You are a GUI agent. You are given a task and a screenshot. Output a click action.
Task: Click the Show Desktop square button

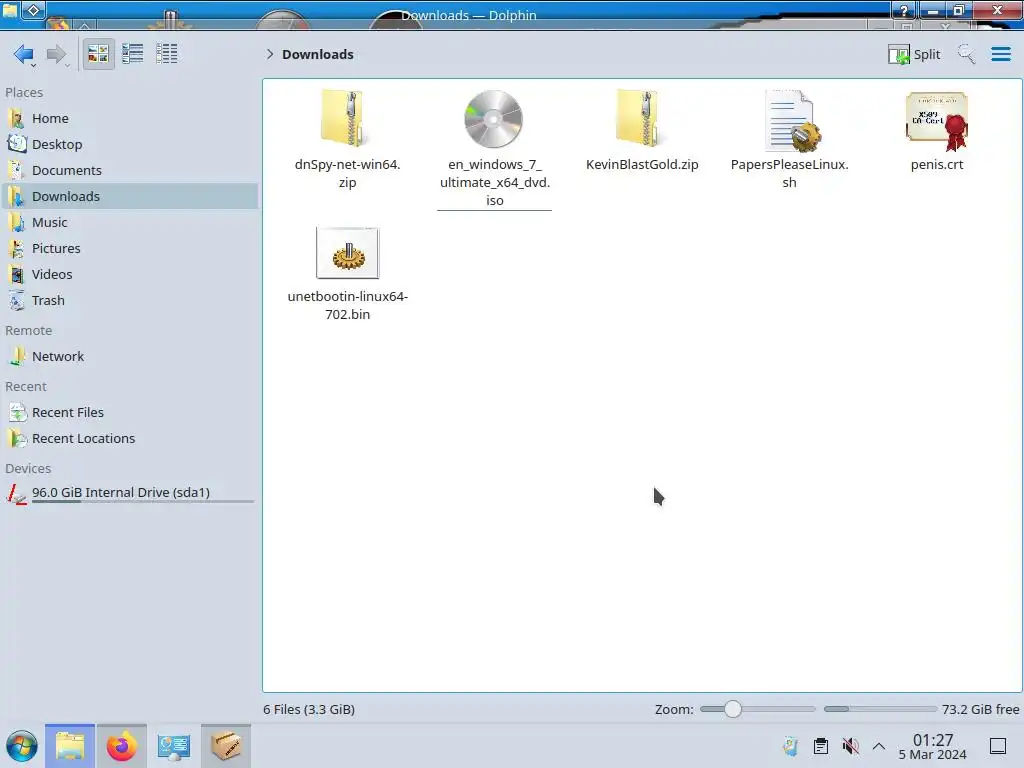pos(998,746)
